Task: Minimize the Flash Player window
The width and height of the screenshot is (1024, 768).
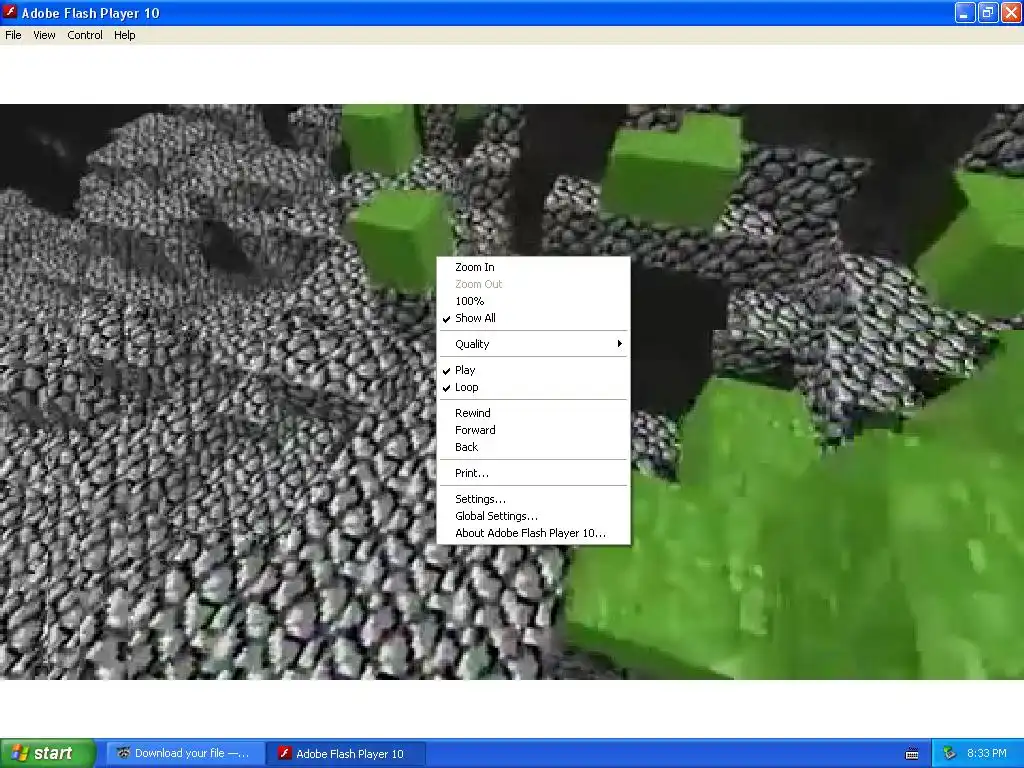Action: coord(965,12)
